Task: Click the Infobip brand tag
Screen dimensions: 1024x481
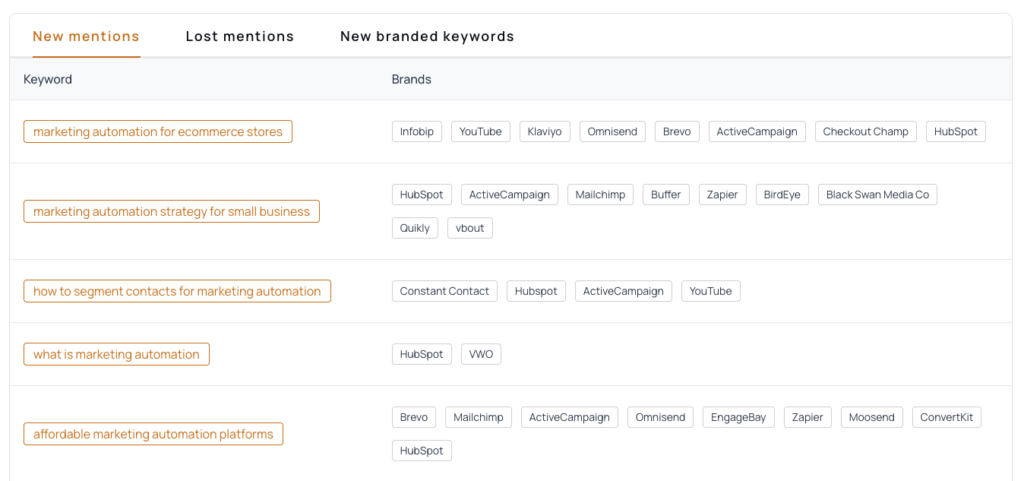Action: [417, 132]
